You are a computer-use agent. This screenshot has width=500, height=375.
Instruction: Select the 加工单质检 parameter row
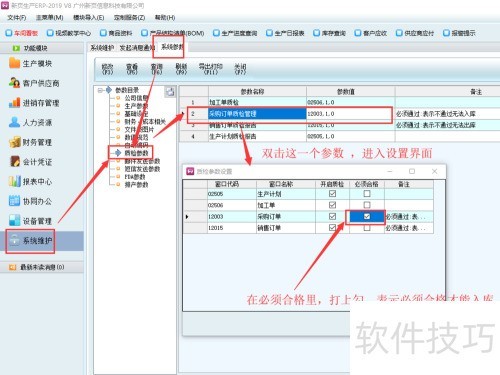click(340, 102)
